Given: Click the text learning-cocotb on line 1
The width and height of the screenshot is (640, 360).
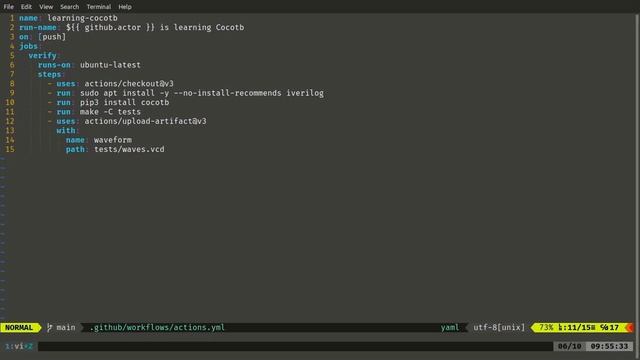Looking at the screenshot, I should coord(82,18).
